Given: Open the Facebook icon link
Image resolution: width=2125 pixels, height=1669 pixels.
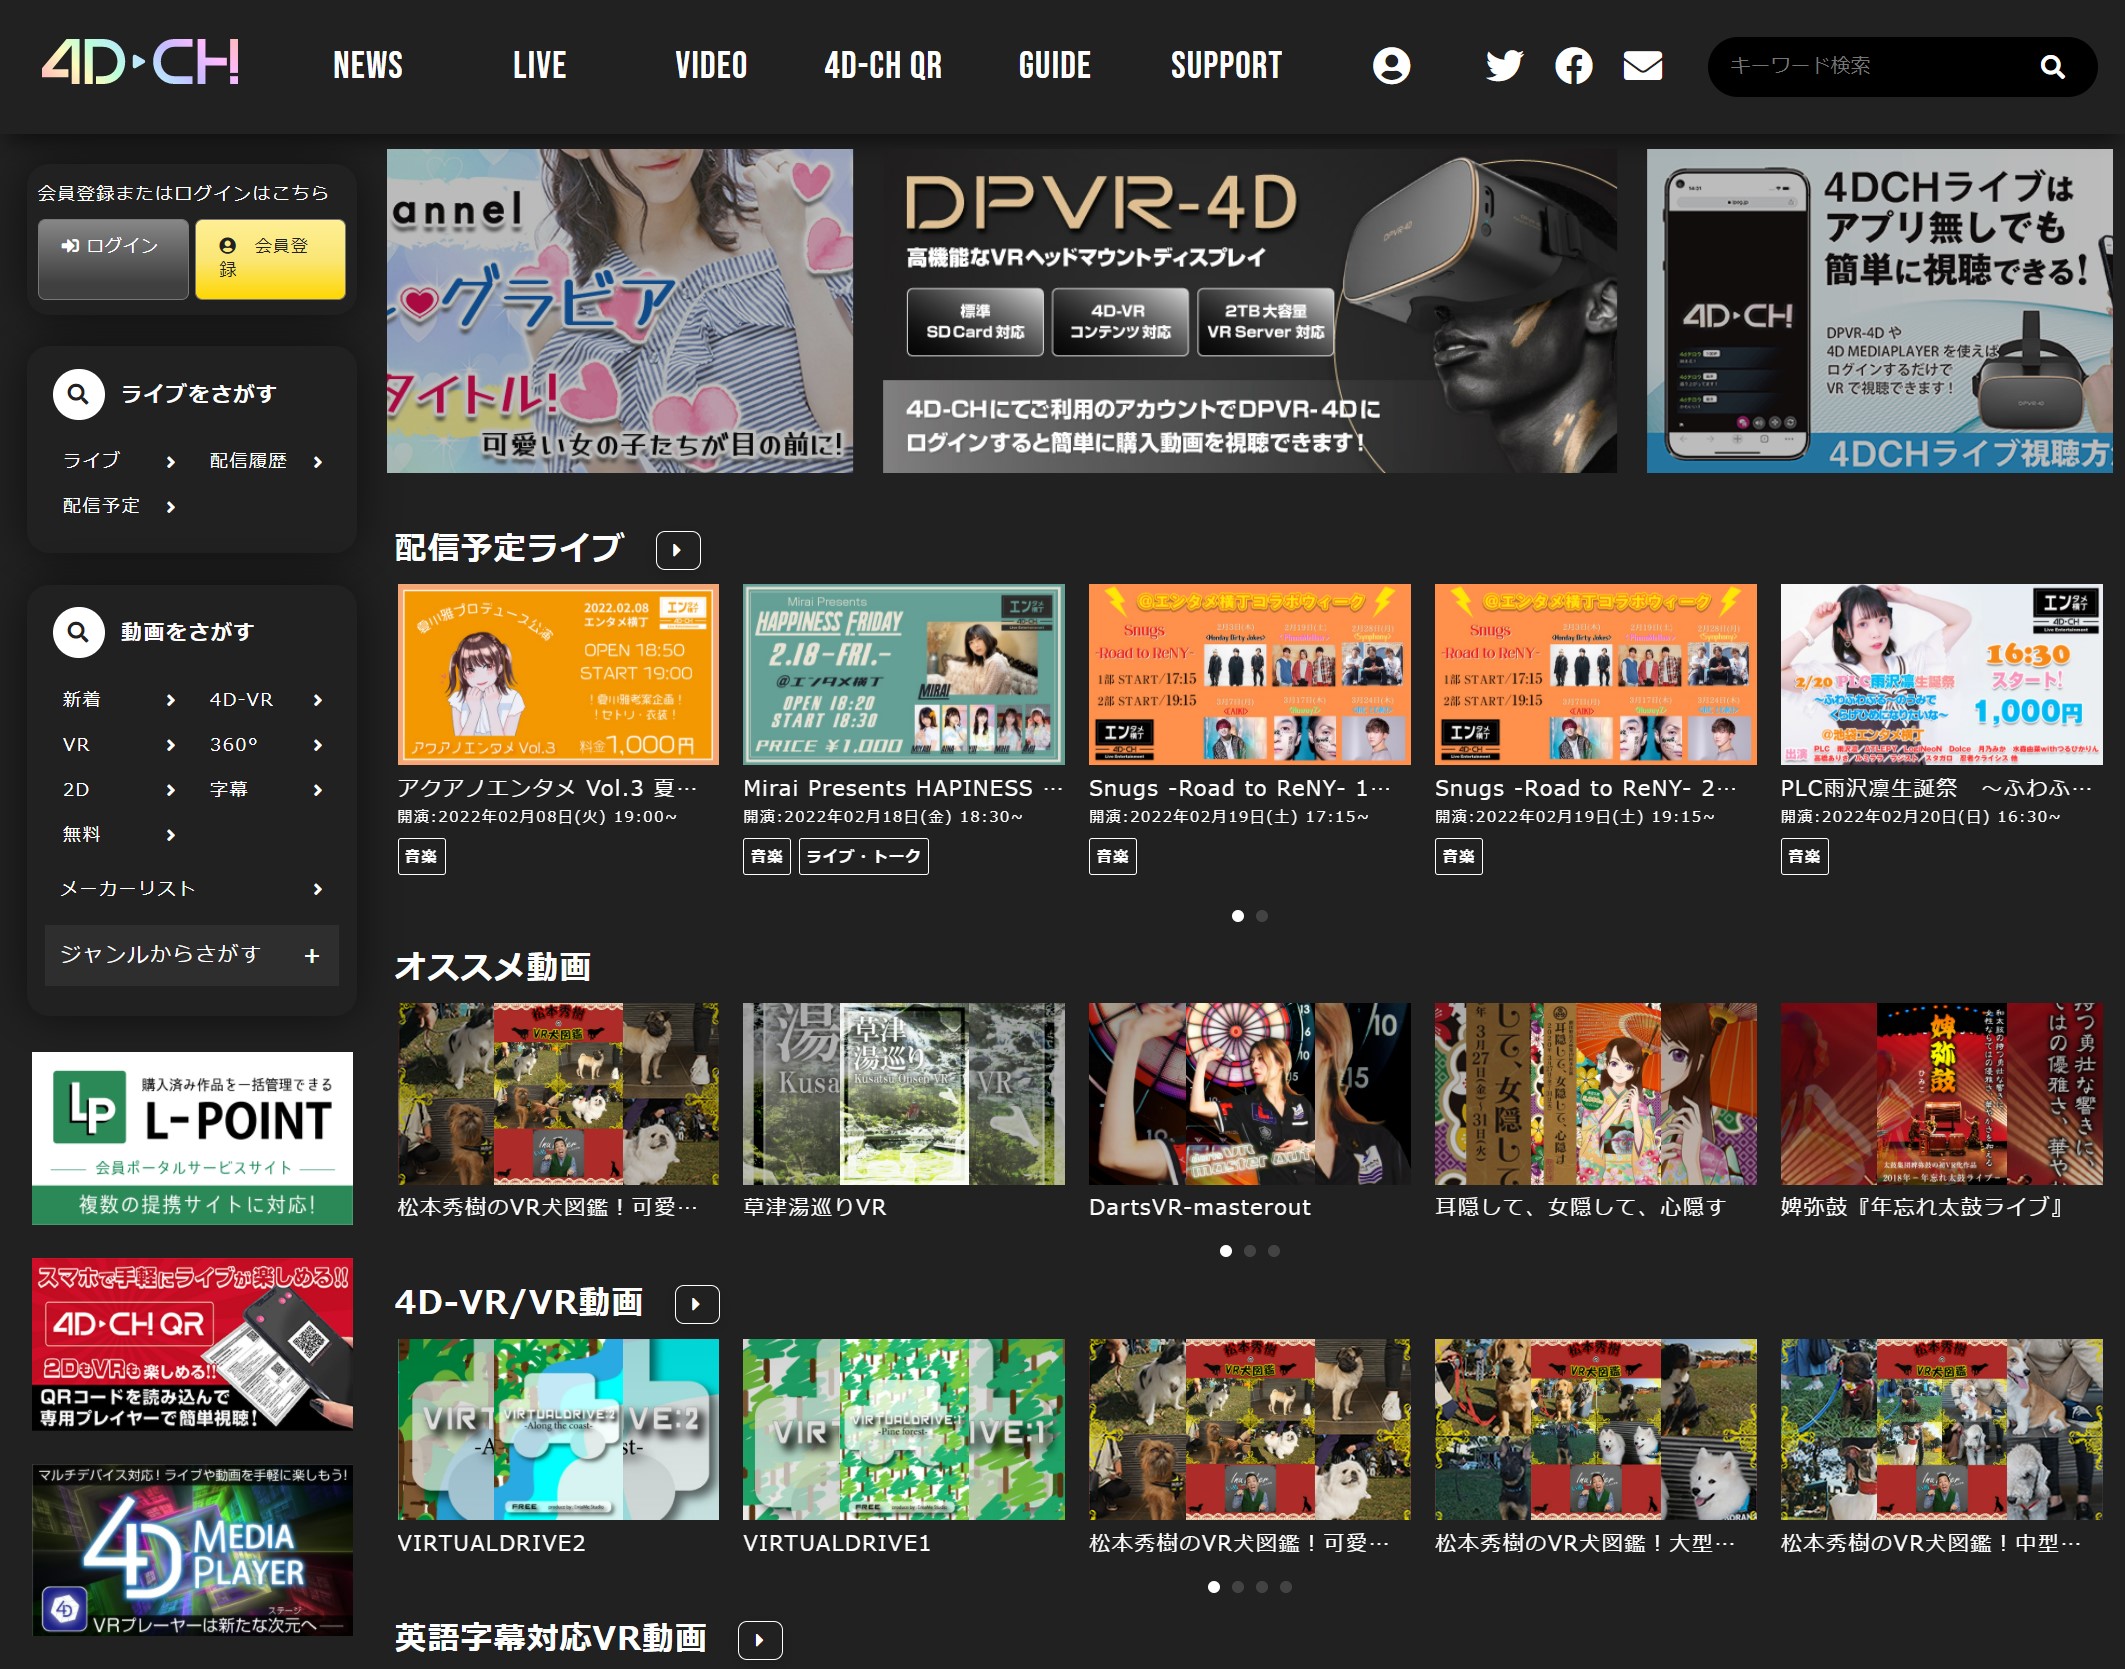Looking at the screenshot, I should coord(1573,66).
